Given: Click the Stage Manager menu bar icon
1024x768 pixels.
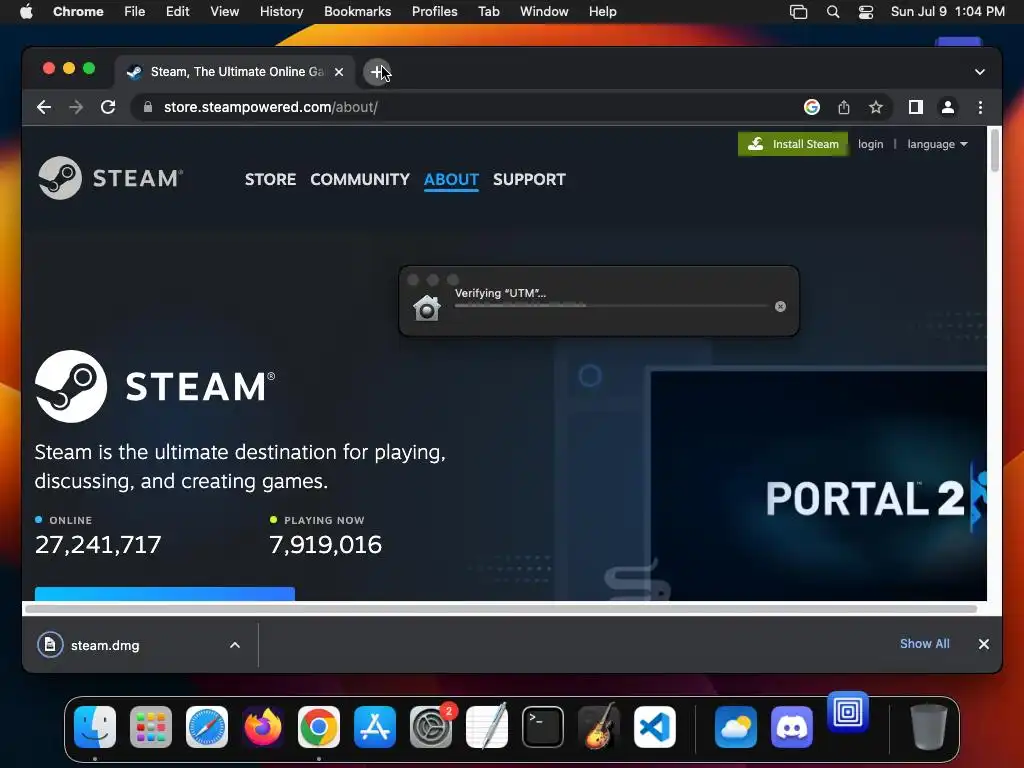Looking at the screenshot, I should click(x=798, y=12).
